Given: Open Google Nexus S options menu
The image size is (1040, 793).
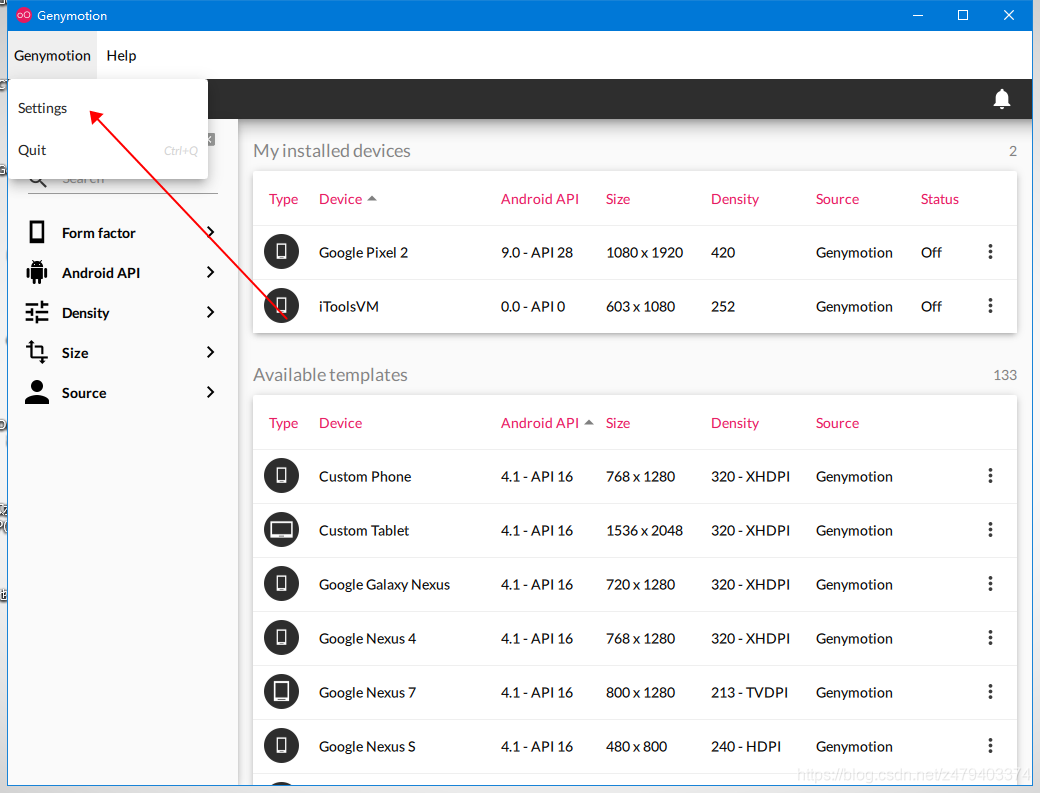Looking at the screenshot, I should (990, 746).
